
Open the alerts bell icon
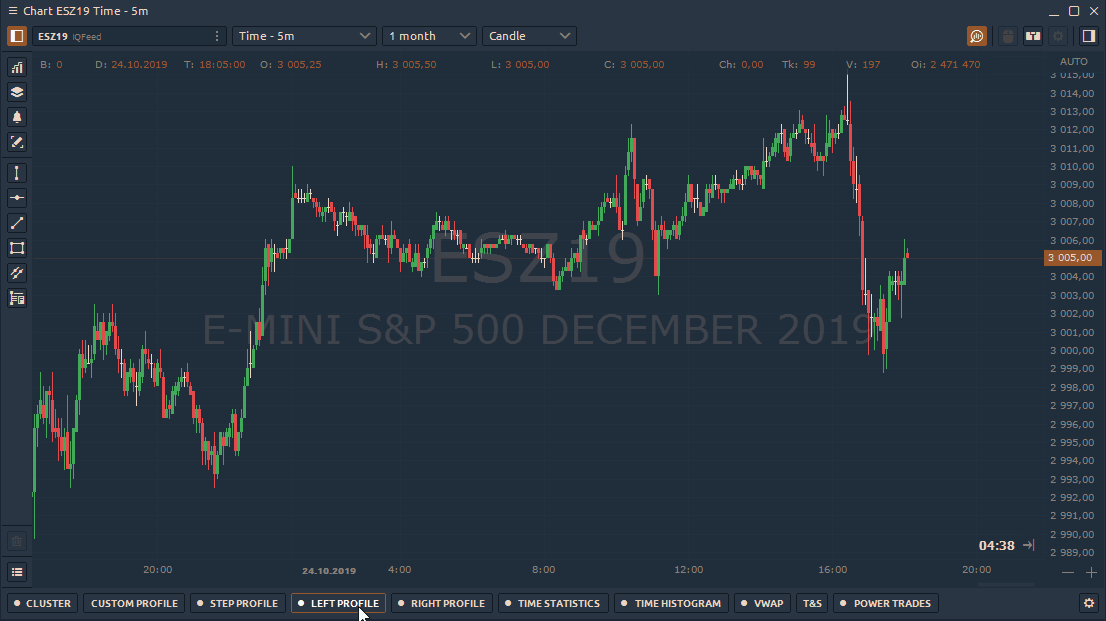pyautogui.click(x=17, y=117)
